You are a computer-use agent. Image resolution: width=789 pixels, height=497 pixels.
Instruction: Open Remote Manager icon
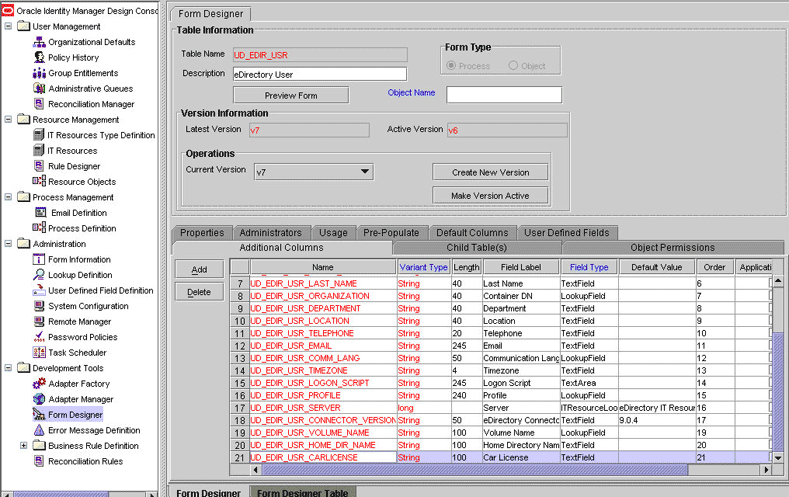pos(39,321)
